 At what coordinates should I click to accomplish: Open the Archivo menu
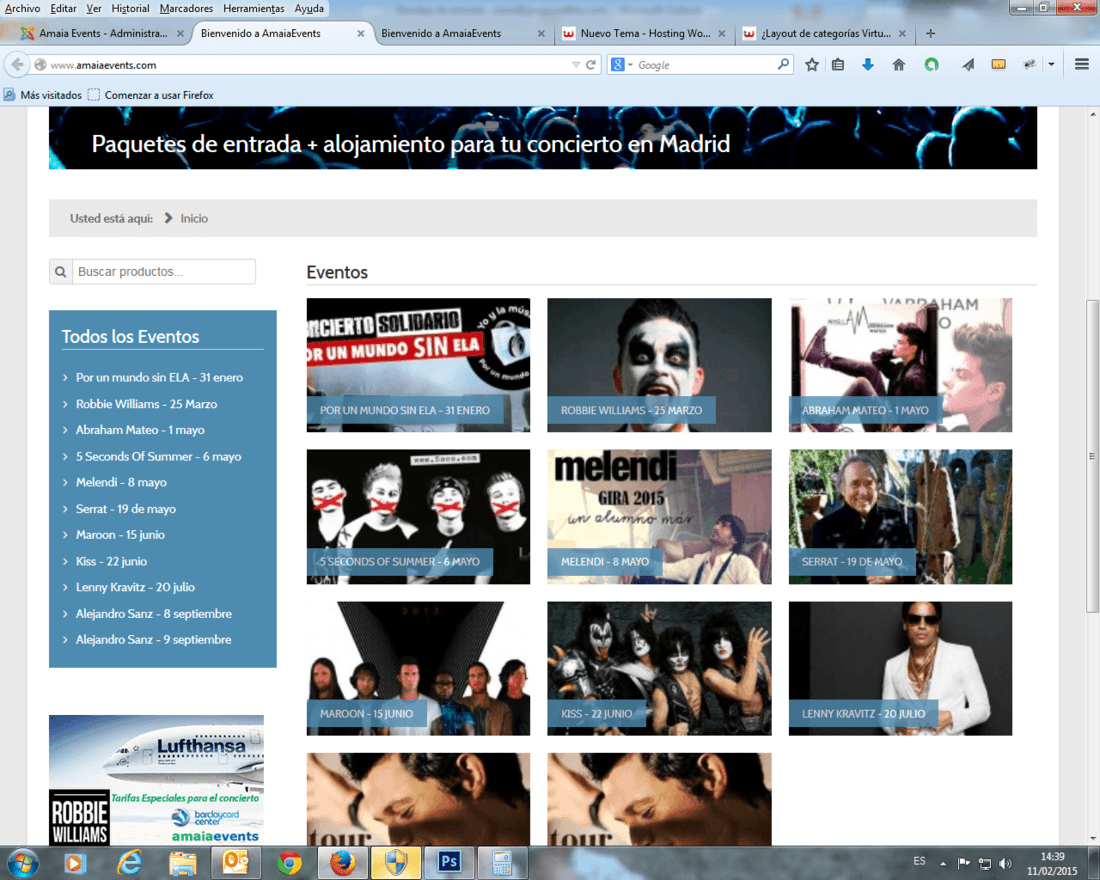pyautogui.click(x=22, y=8)
